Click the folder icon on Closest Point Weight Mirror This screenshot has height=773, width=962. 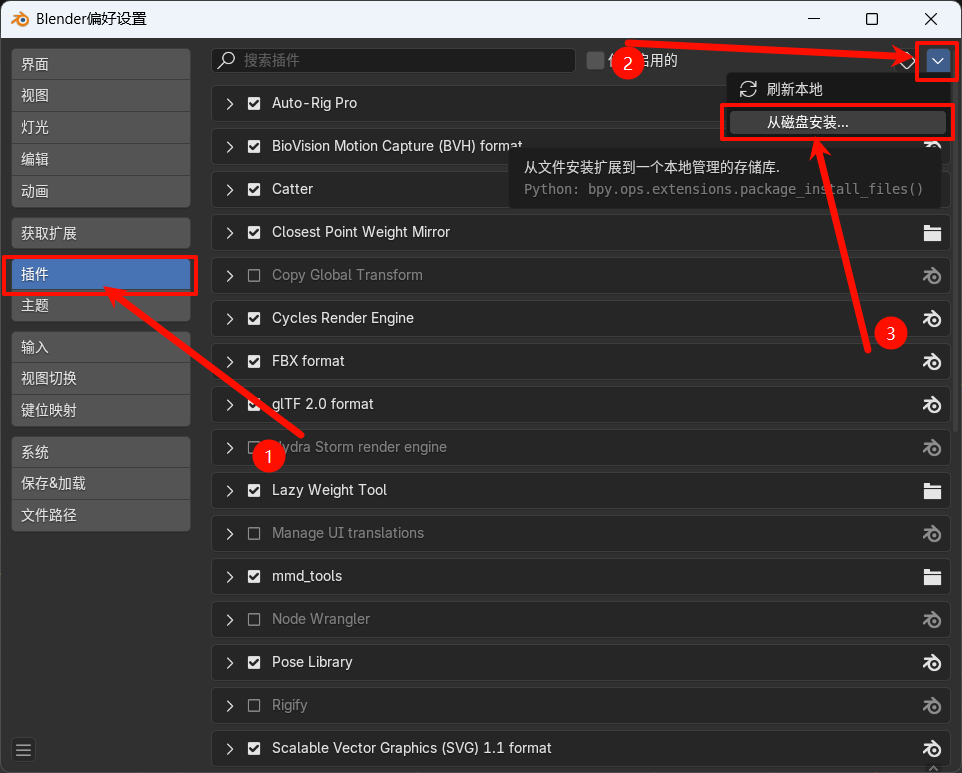[933, 233]
